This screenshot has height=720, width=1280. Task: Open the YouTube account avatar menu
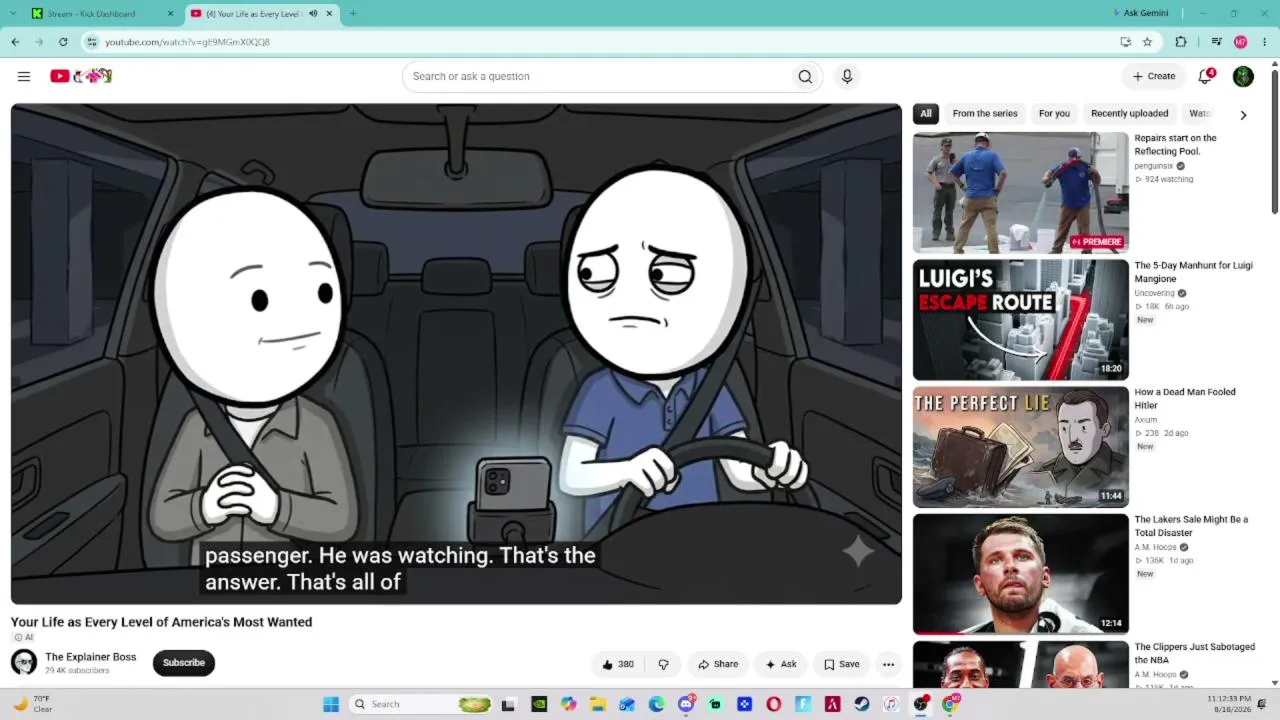pyautogui.click(x=1243, y=76)
